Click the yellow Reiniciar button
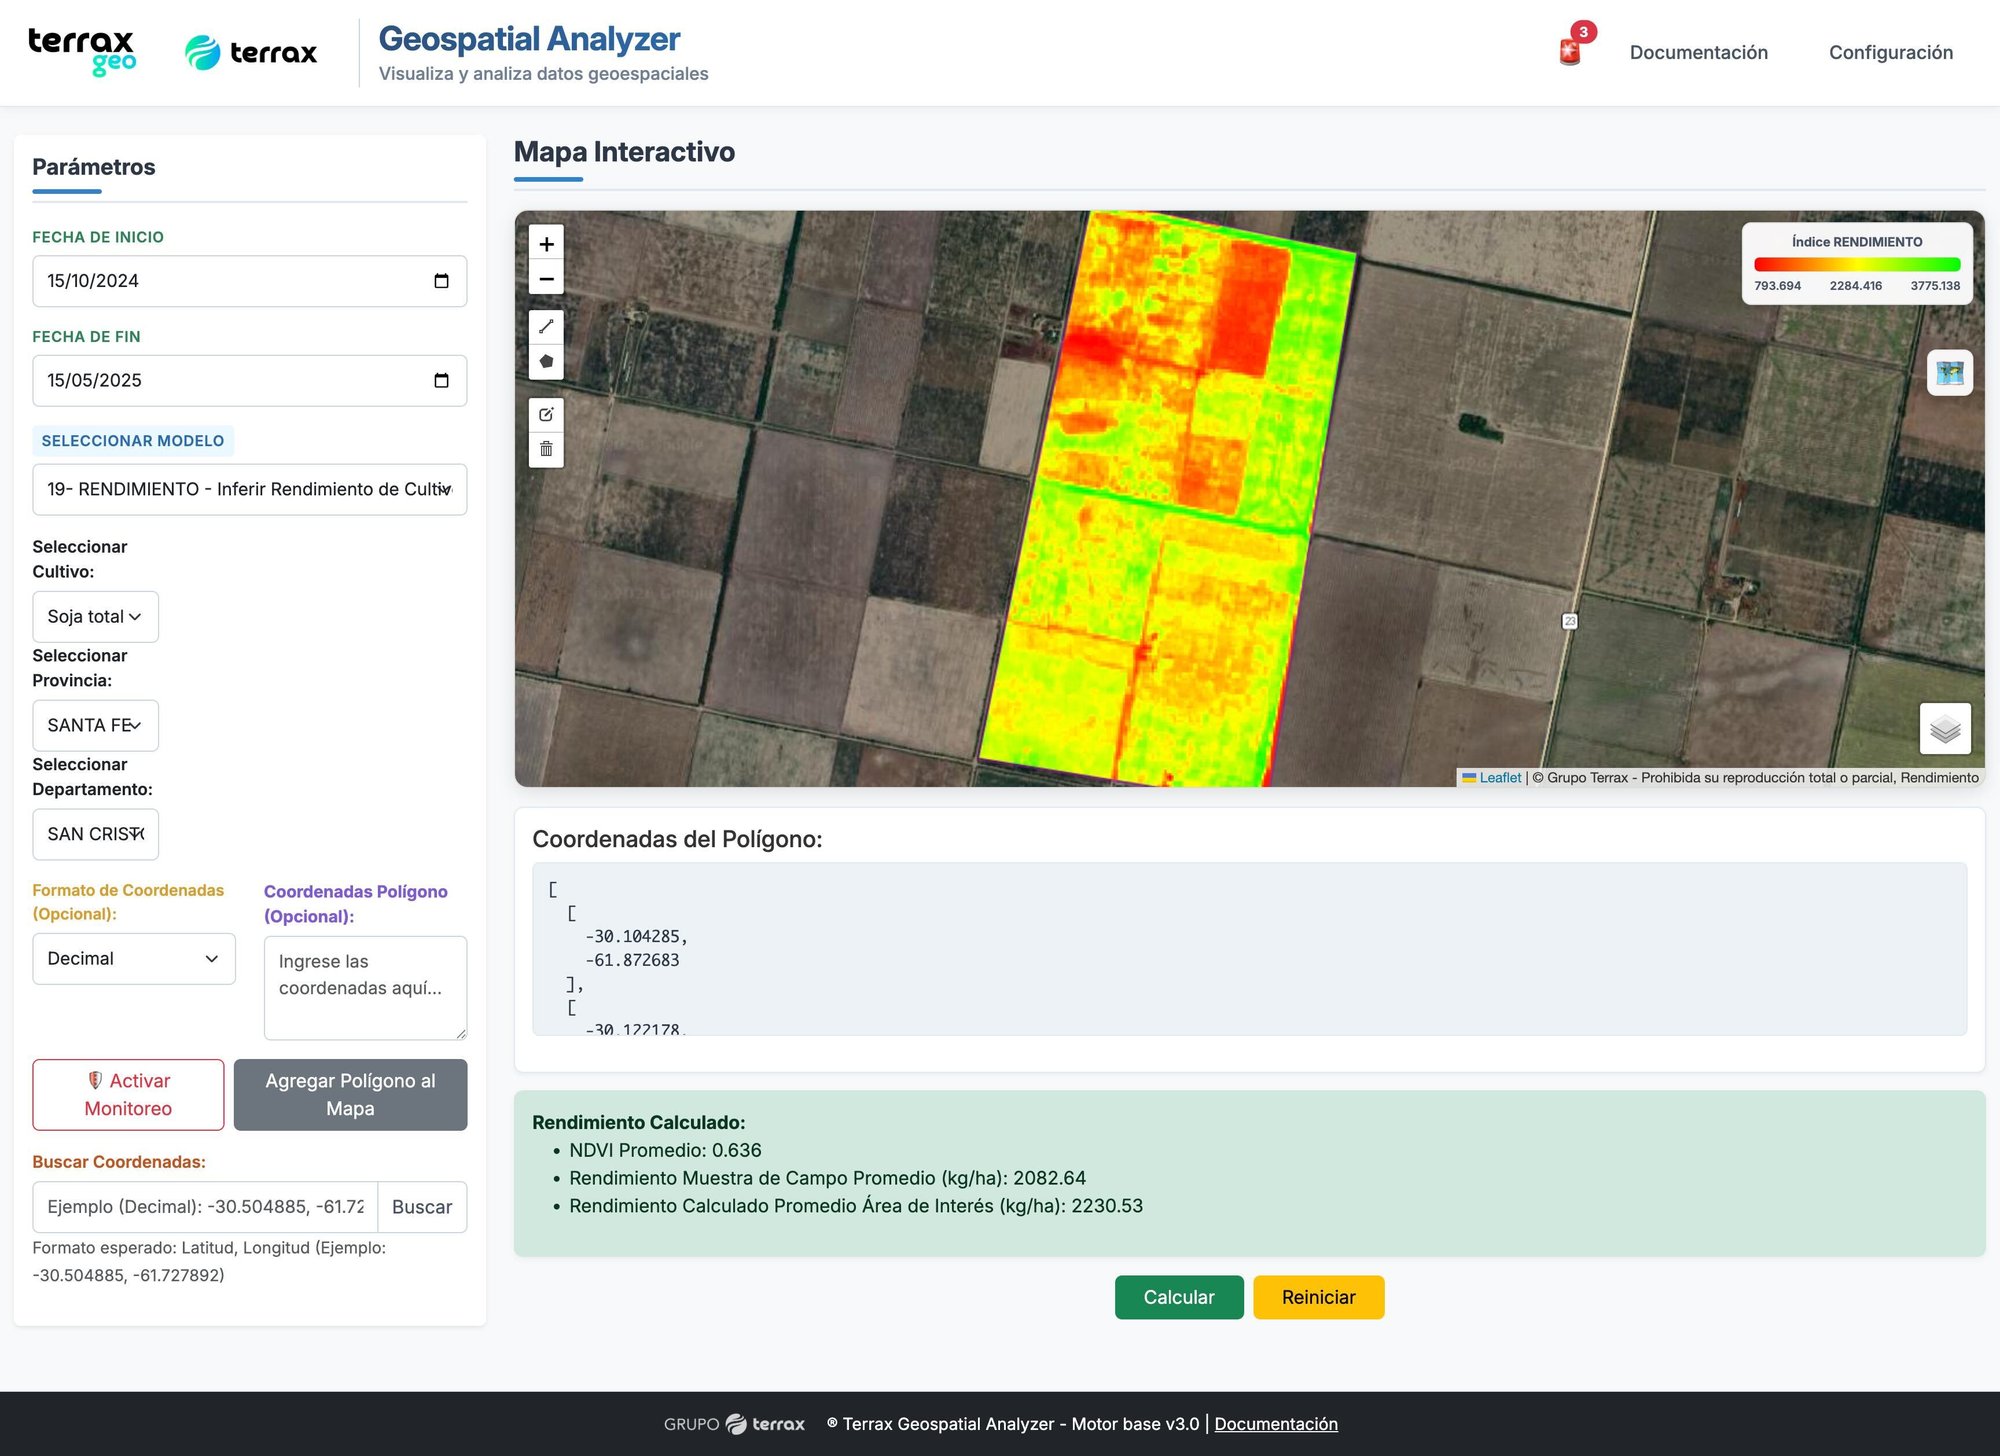The image size is (2000, 1456). (x=1318, y=1297)
